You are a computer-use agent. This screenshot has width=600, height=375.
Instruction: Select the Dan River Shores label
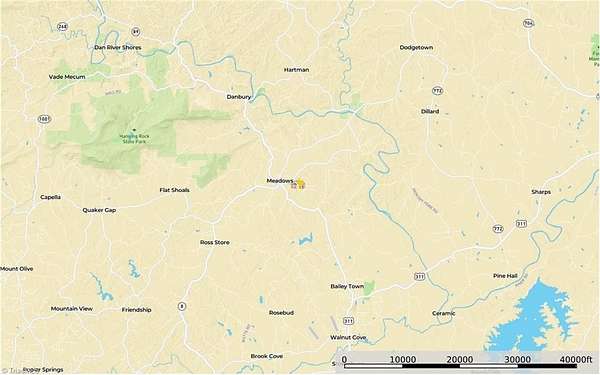click(118, 47)
